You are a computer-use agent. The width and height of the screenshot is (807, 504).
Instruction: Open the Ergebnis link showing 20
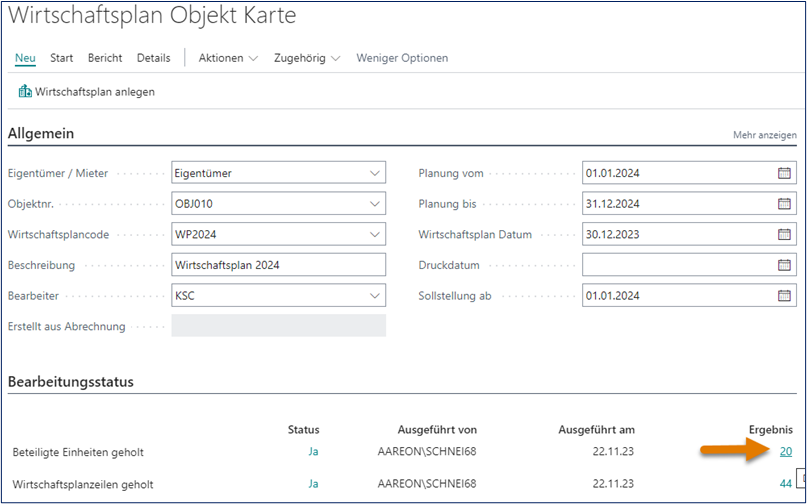click(x=786, y=452)
